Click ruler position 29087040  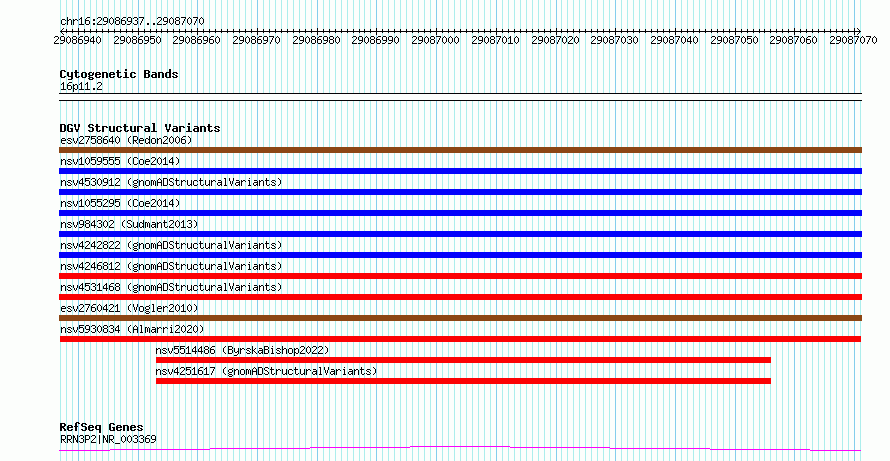(x=674, y=40)
